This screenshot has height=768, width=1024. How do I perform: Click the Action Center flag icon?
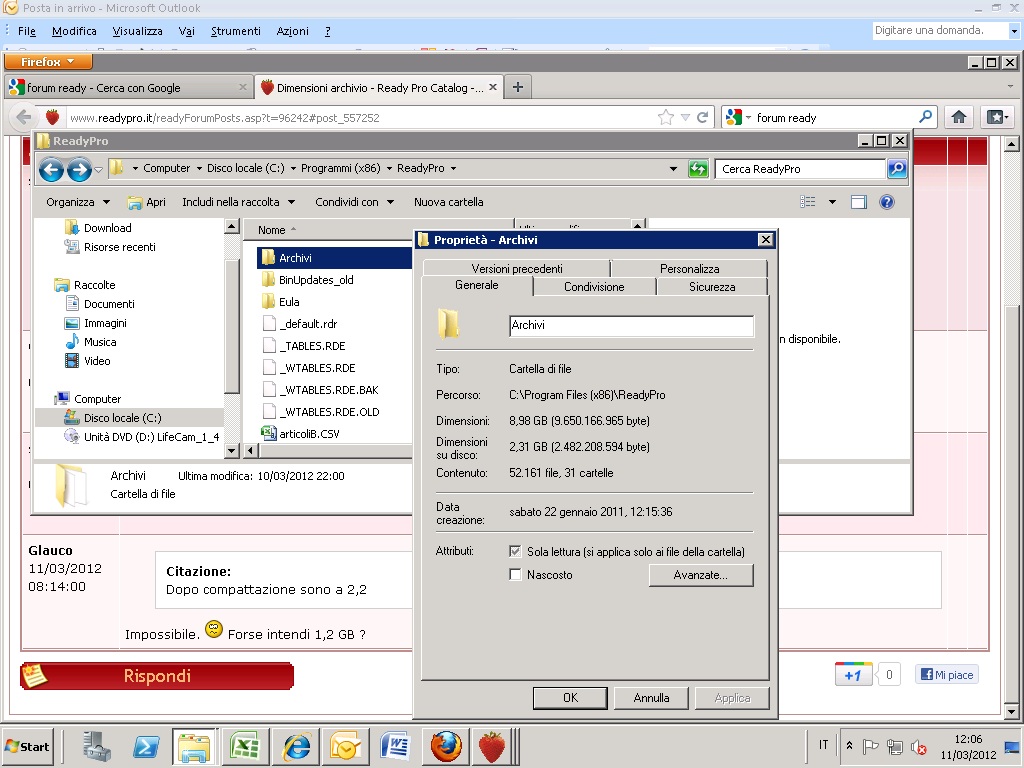pos(870,746)
